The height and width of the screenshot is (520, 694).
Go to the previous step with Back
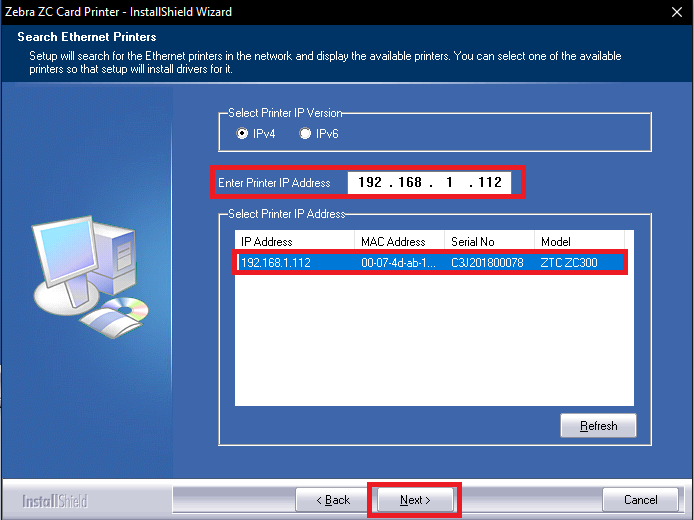click(x=333, y=499)
